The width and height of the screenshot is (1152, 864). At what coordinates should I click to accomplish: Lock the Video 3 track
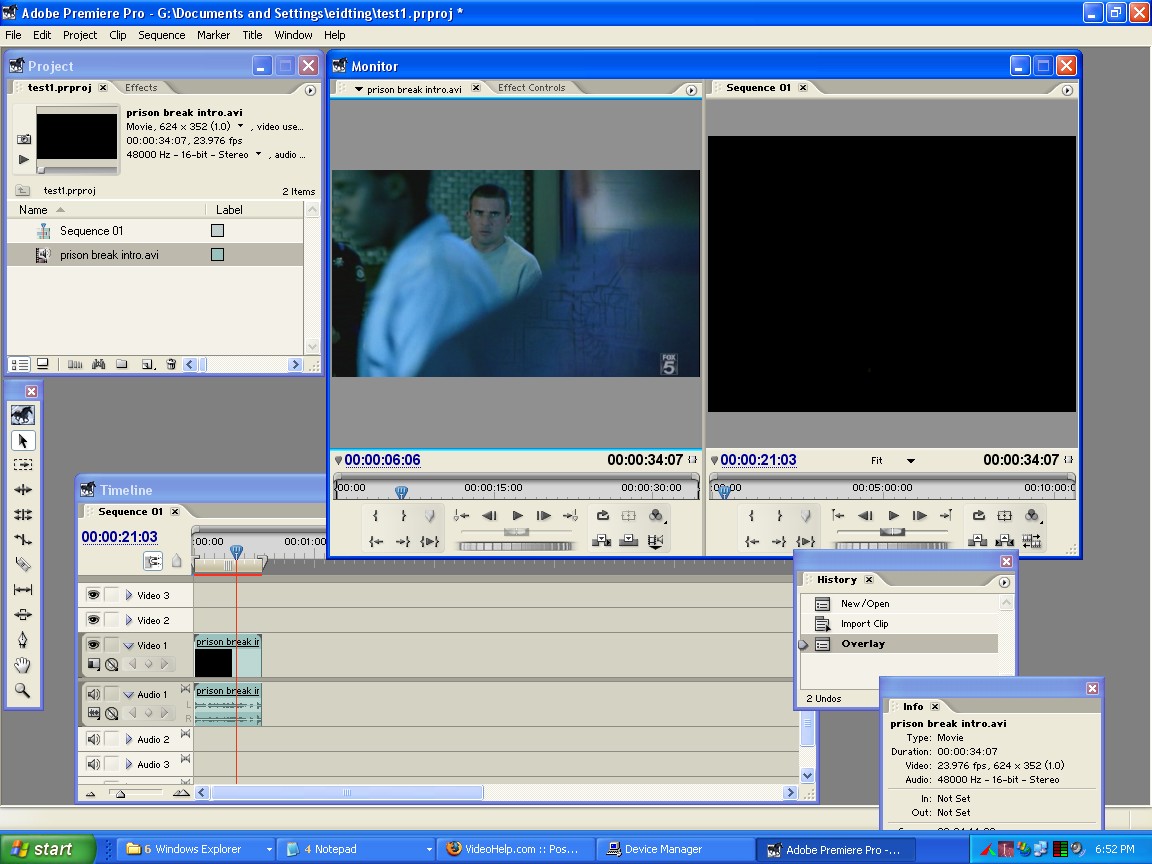point(111,594)
